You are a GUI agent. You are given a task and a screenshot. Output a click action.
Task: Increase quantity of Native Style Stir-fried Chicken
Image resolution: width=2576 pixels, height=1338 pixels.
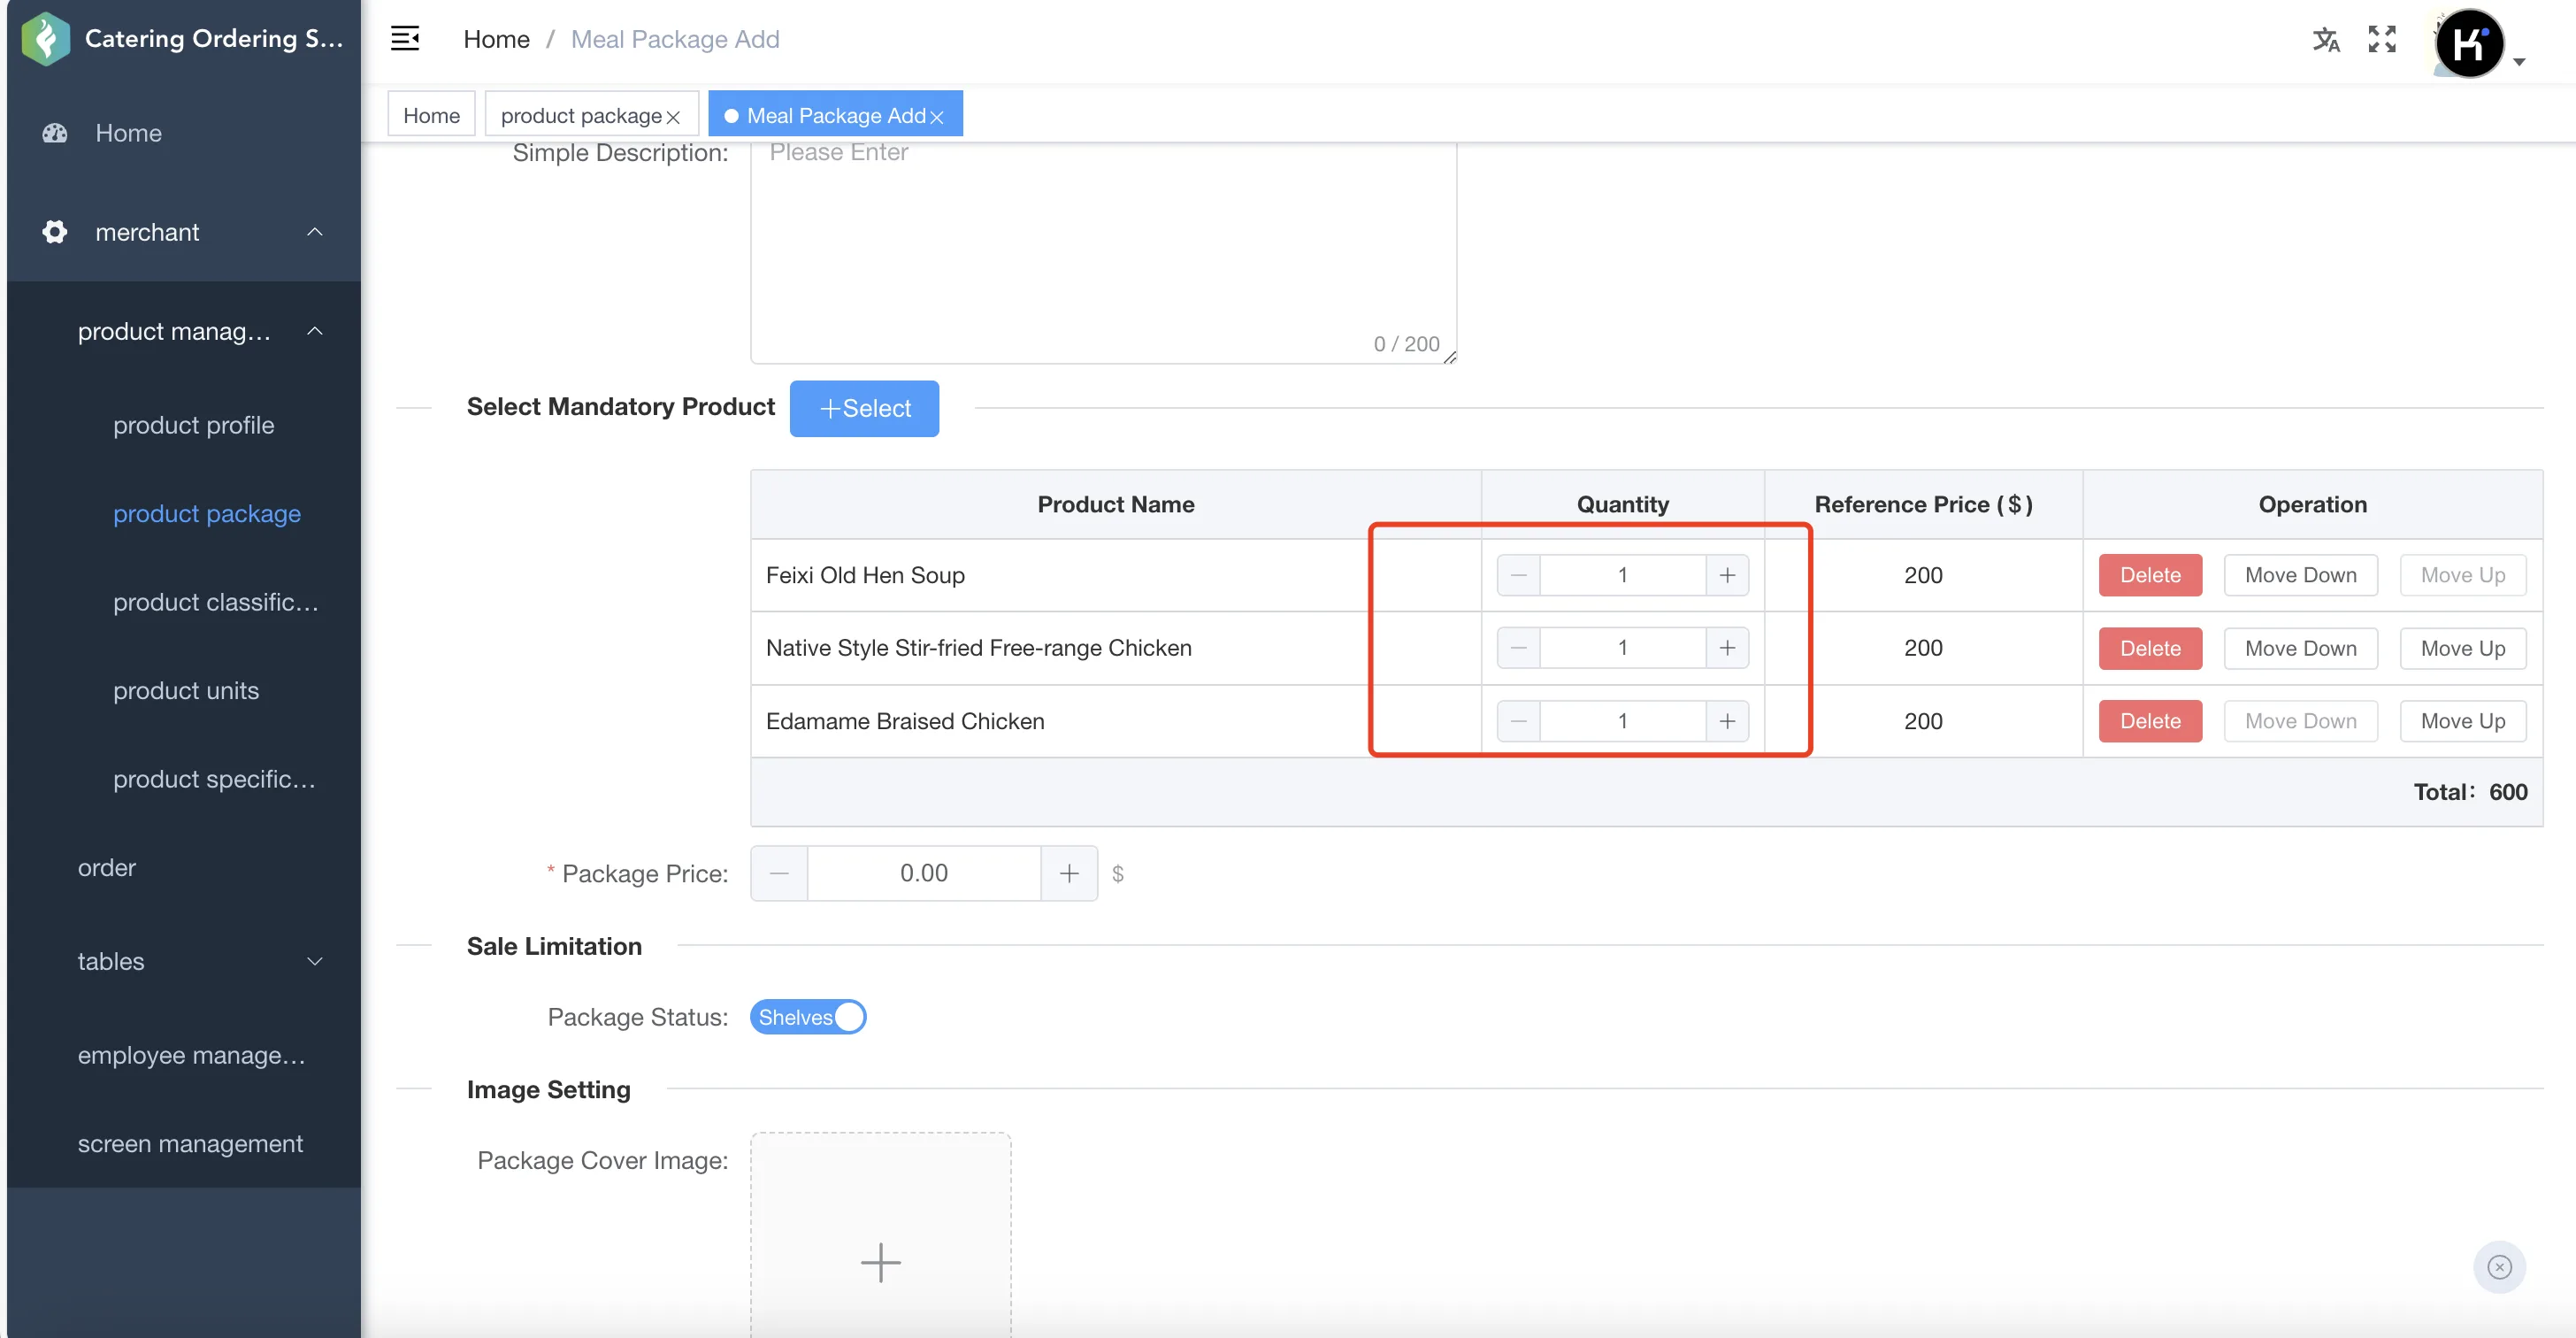[1727, 648]
